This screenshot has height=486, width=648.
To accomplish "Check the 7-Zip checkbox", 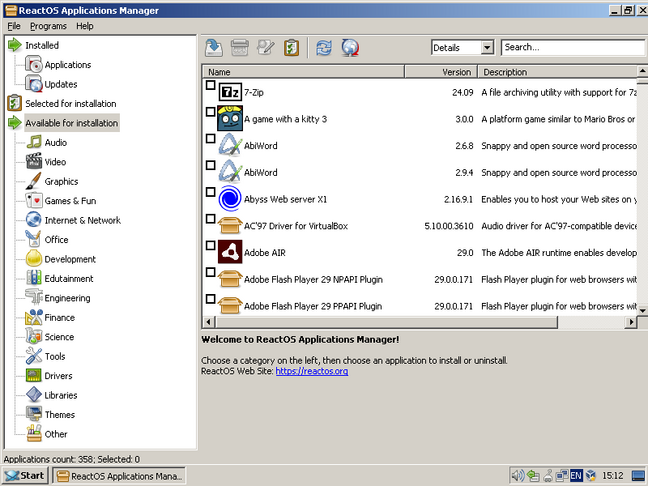I will tap(210, 85).
